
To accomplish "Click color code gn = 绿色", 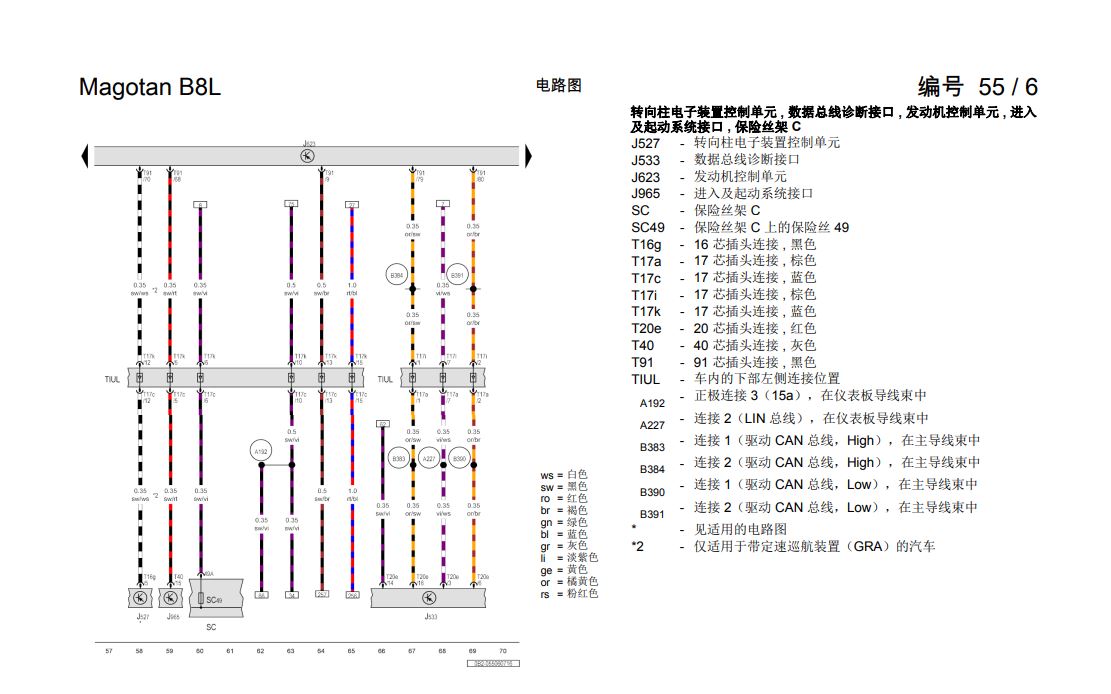I will [x=564, y=522].
